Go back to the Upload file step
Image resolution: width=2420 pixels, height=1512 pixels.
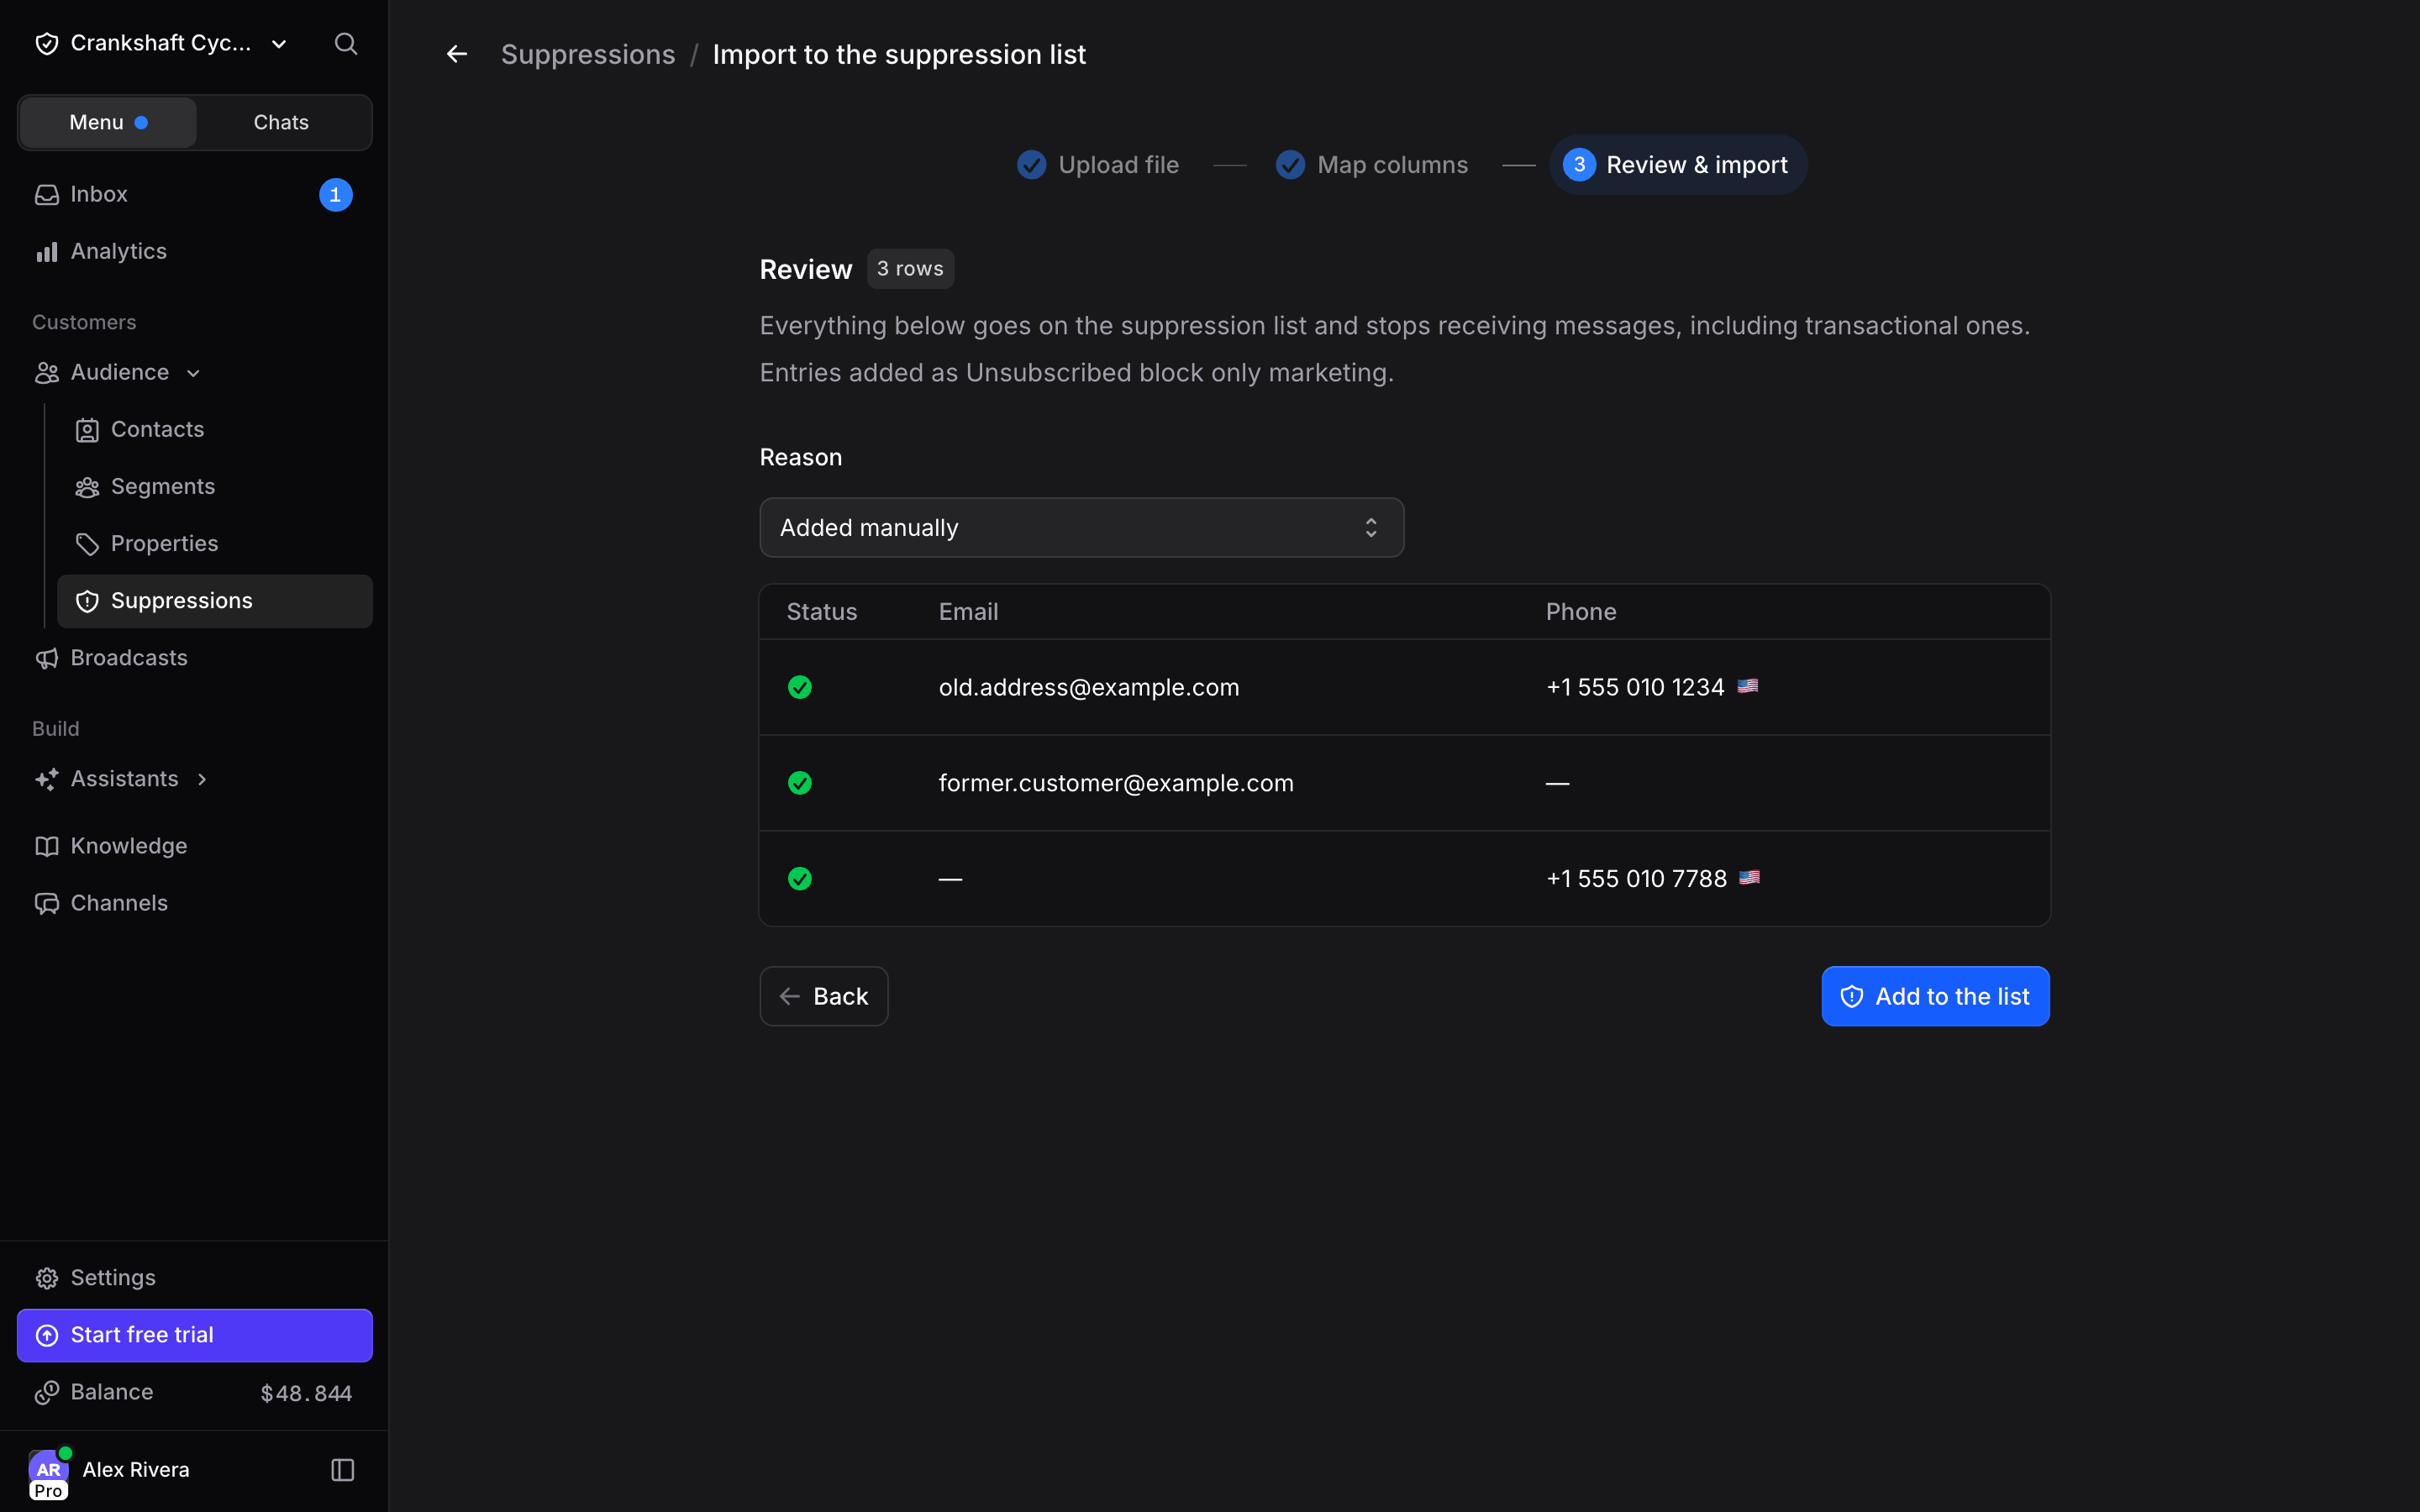click(1098, 165)
